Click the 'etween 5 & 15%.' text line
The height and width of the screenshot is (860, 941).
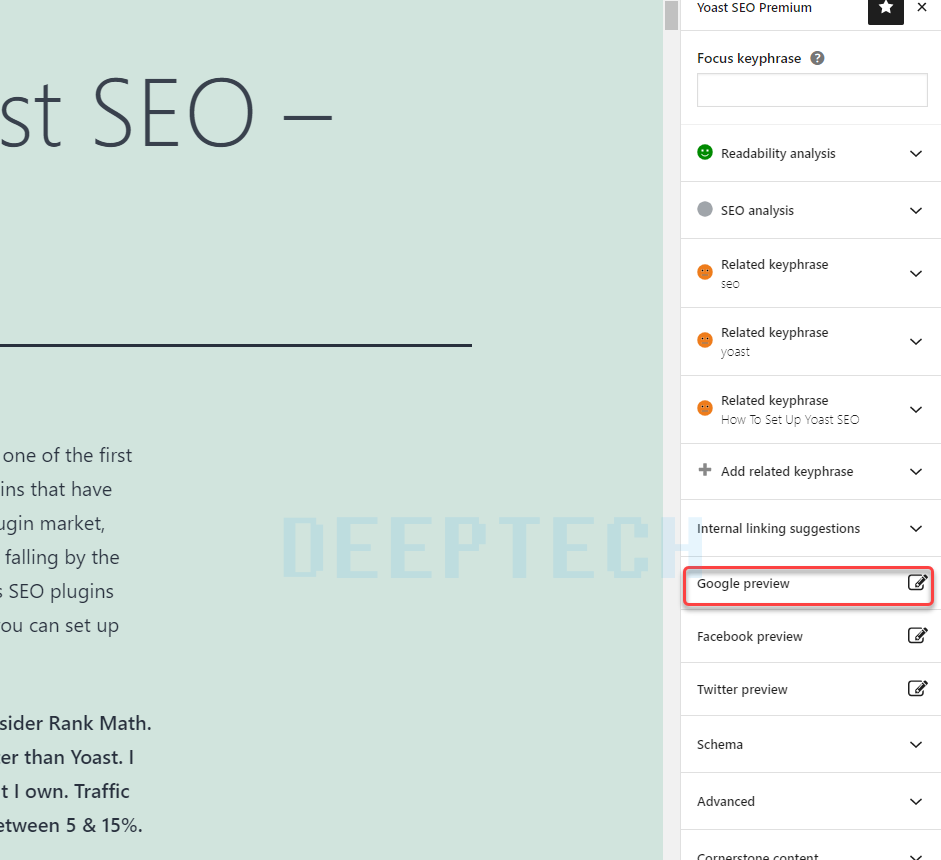(x=71, y=826)
